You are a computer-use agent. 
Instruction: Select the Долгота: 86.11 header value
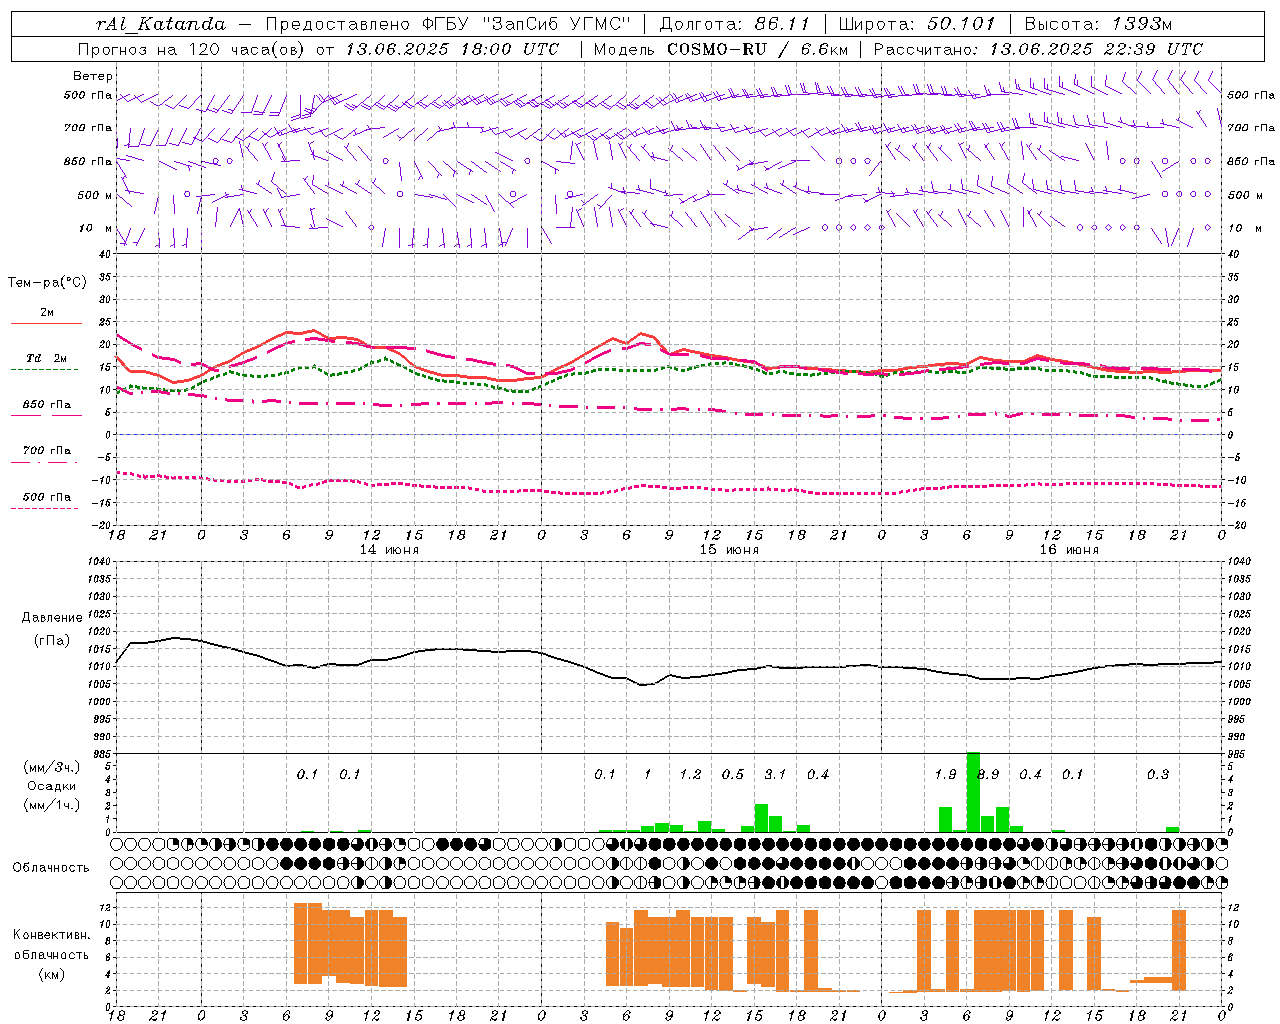[735, 24]
